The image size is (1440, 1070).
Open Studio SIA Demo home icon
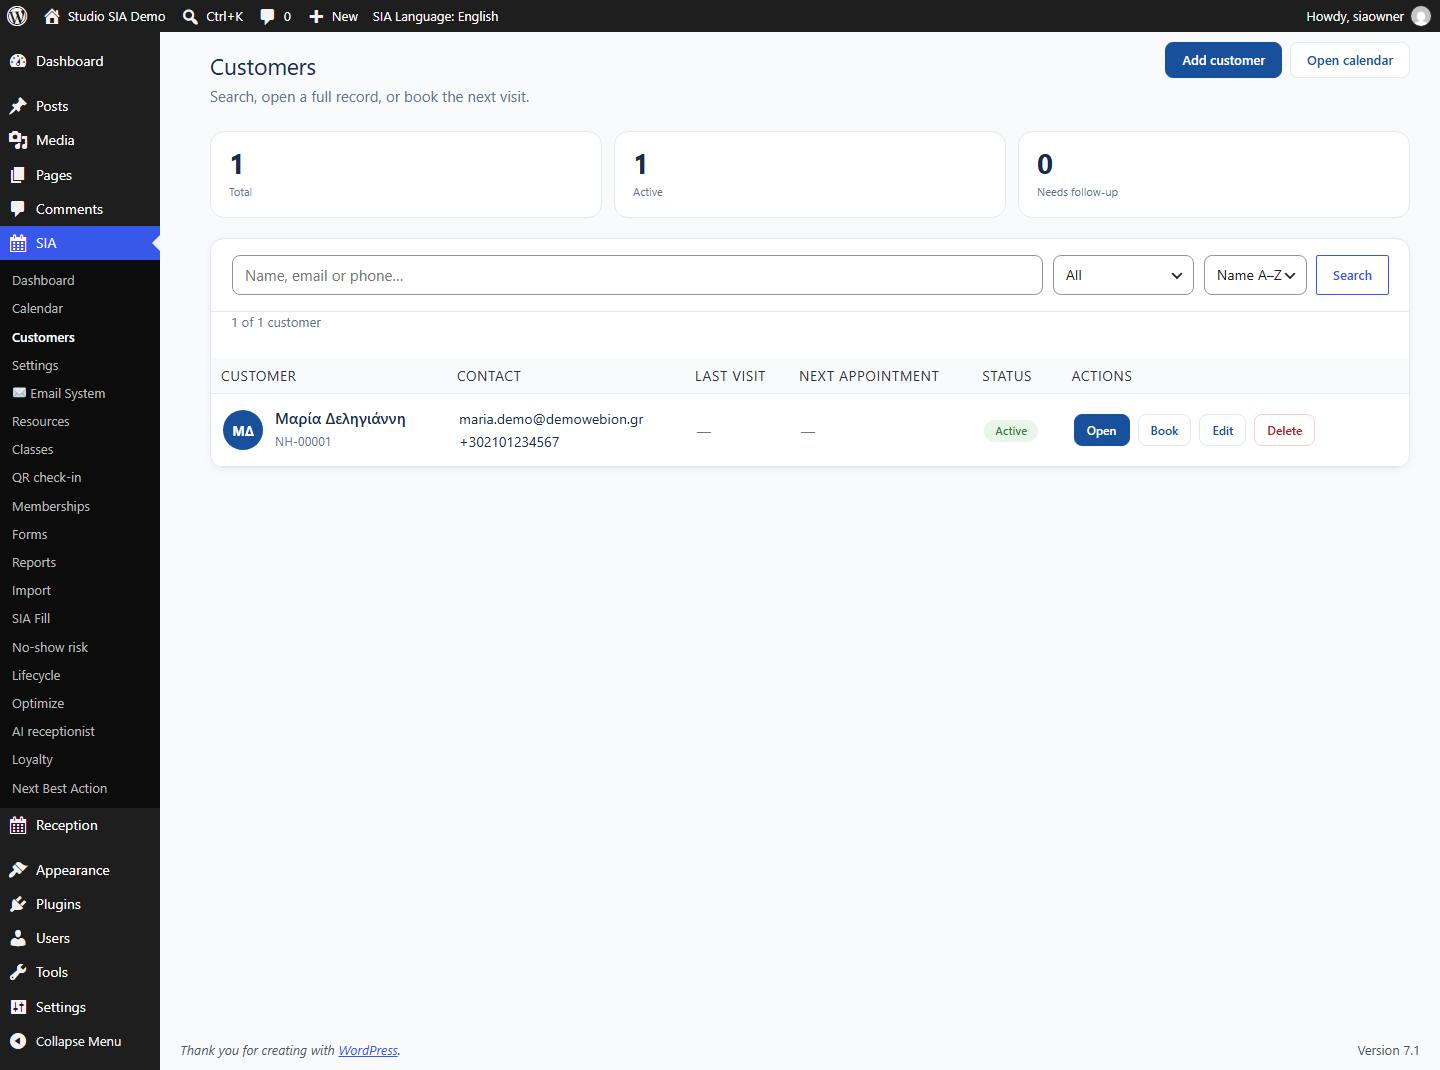(x=52, y=16)
